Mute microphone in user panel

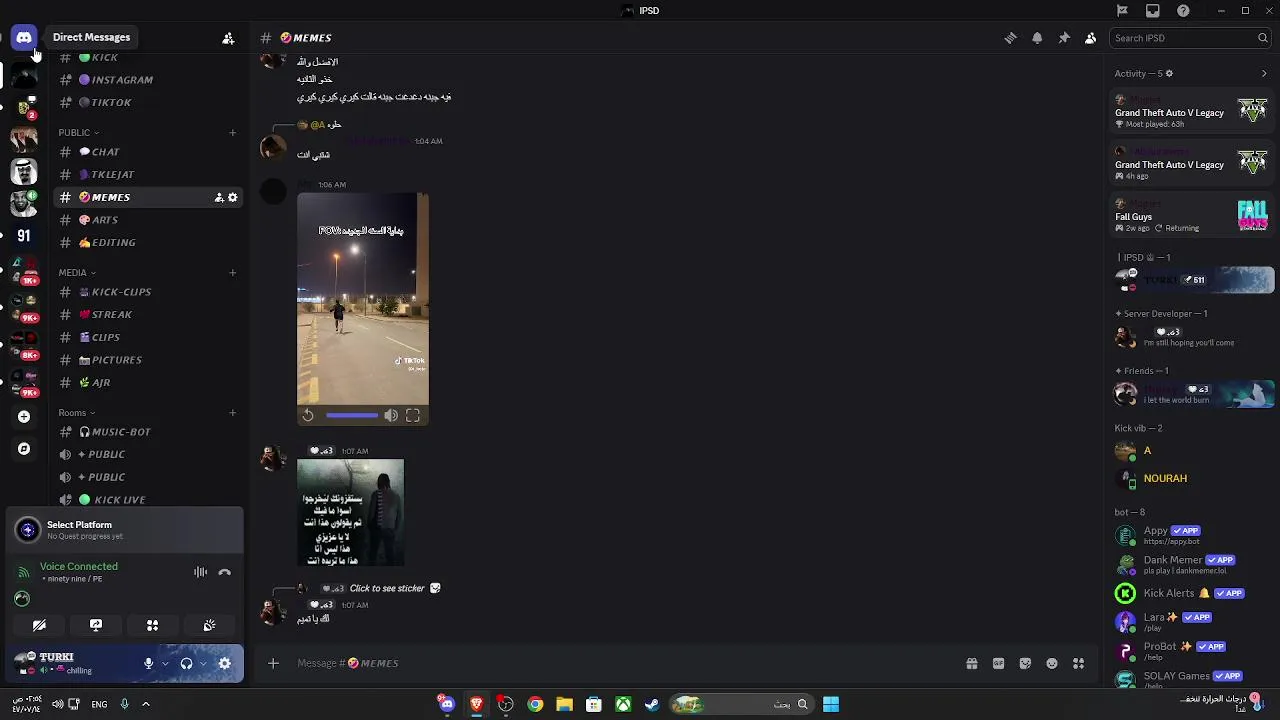coord(148,663)
